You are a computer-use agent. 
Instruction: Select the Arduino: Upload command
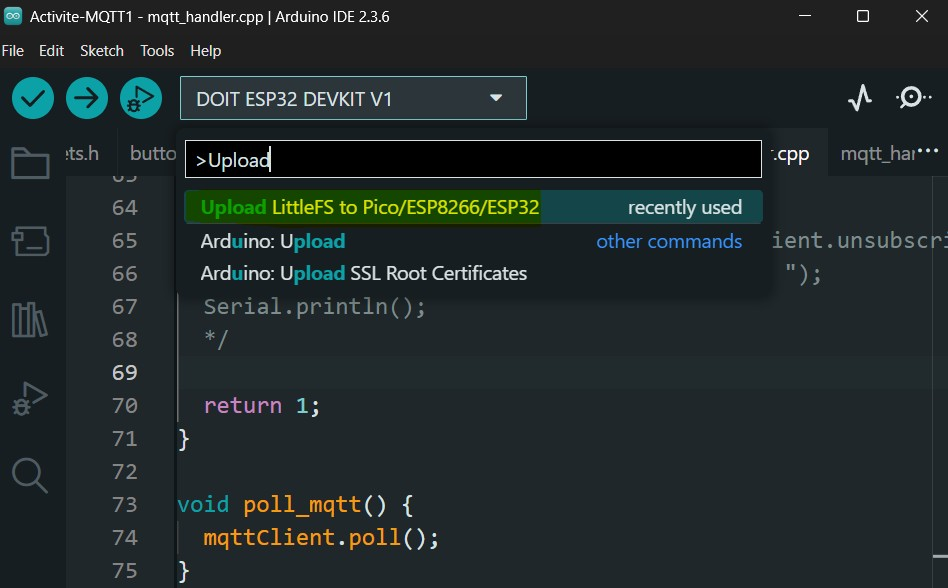point(273,241)
